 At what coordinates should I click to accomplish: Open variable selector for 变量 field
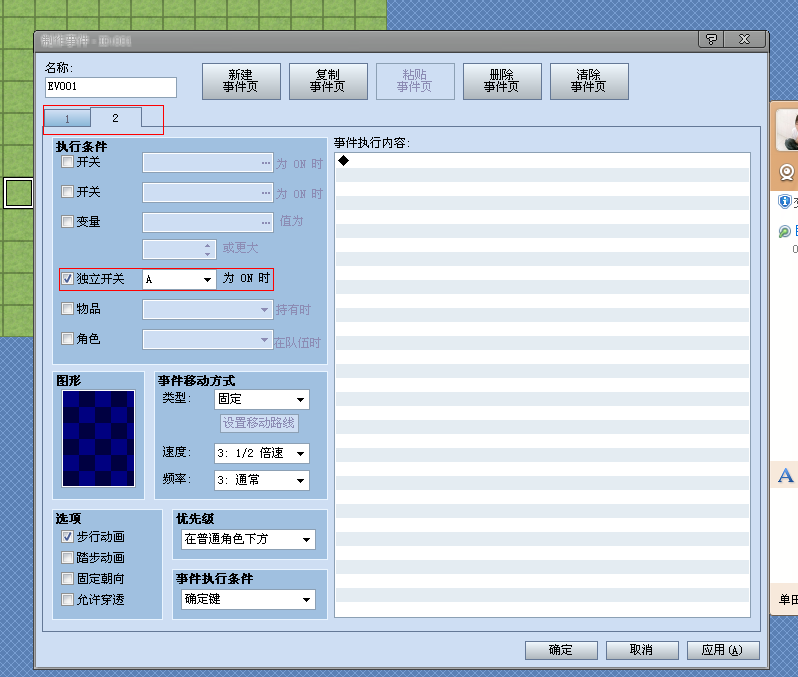pos(266,222)
